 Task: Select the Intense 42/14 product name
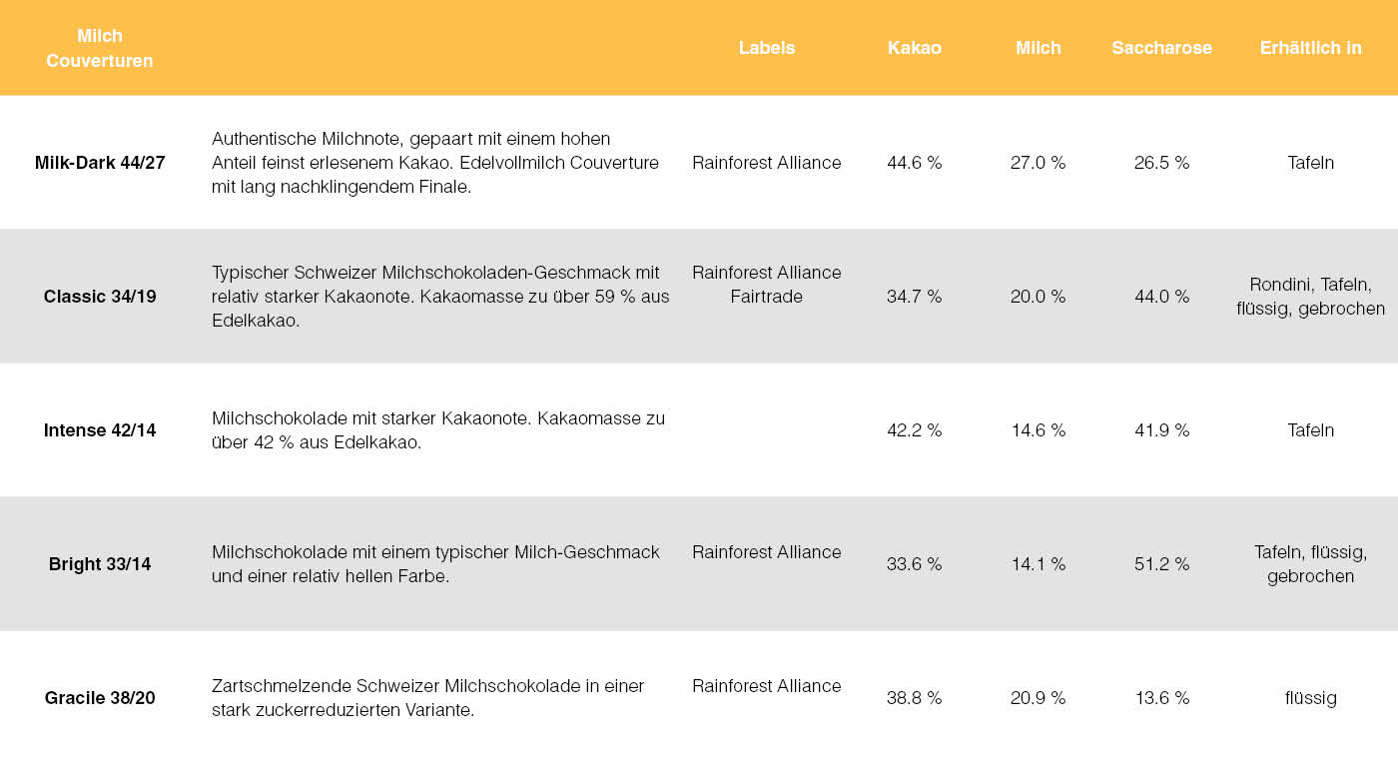pos(100,430)
